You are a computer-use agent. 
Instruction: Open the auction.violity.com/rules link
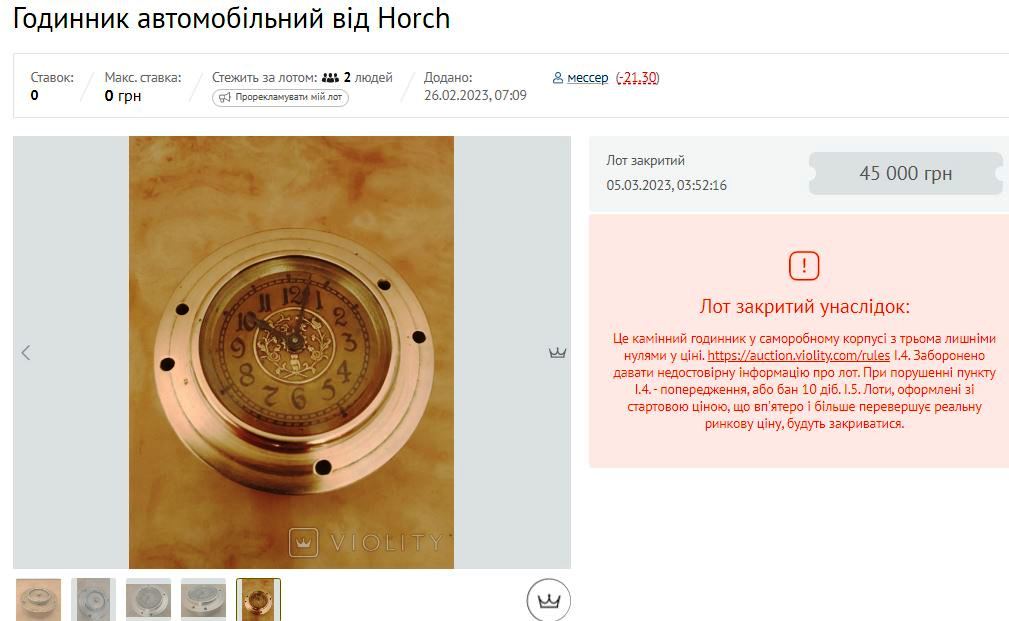coord(799,355)
